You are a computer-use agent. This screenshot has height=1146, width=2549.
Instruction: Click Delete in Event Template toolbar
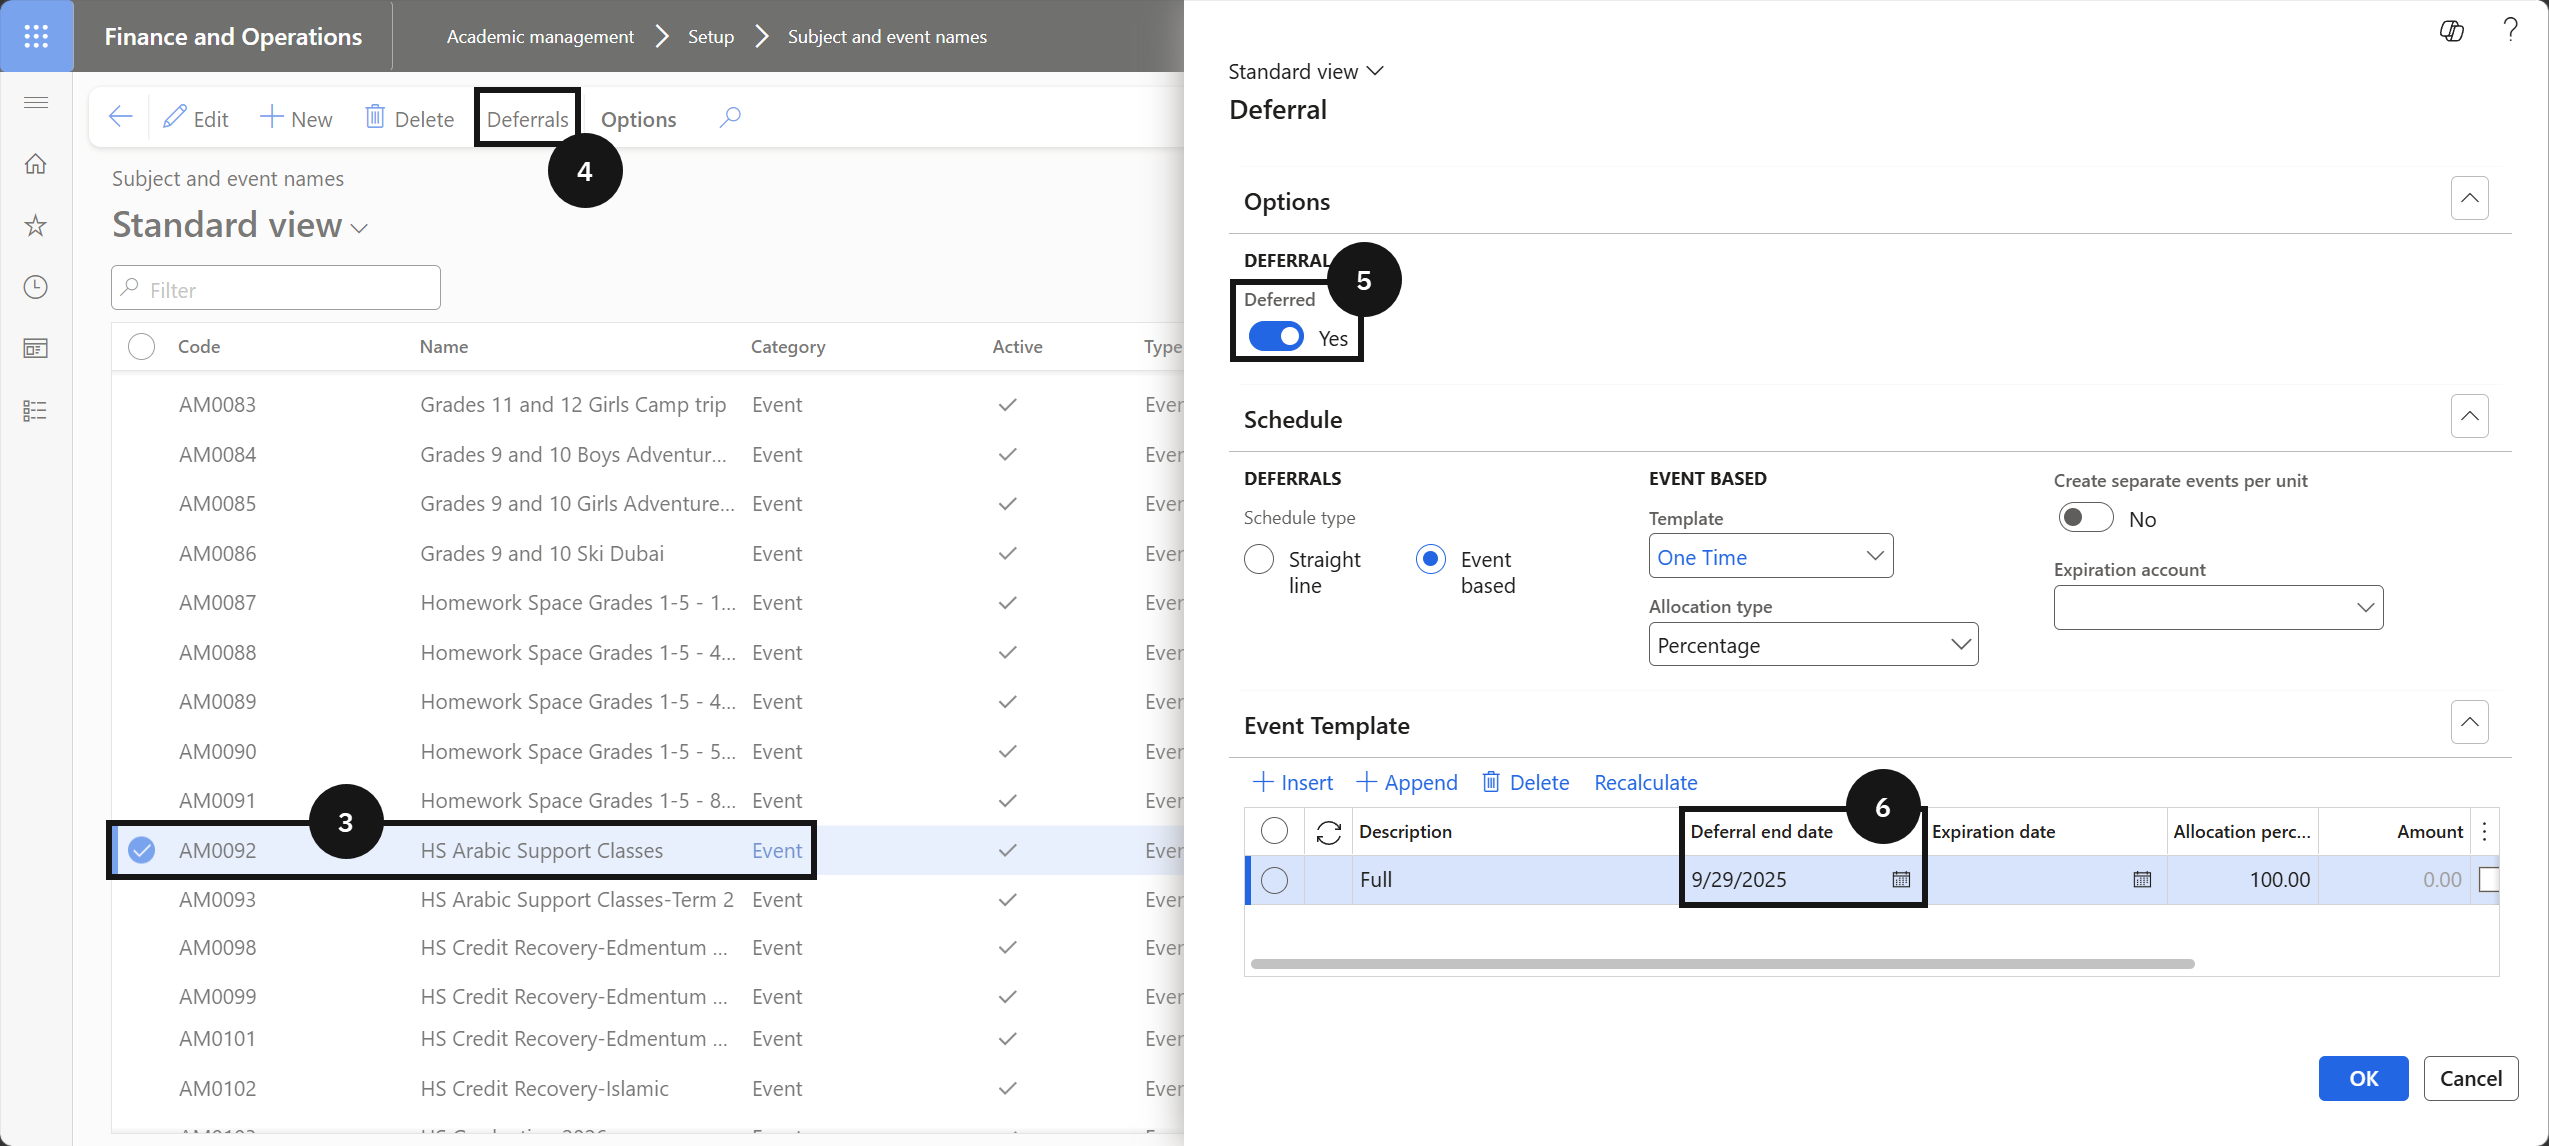pyautogui.click(x=1525, y=782)
